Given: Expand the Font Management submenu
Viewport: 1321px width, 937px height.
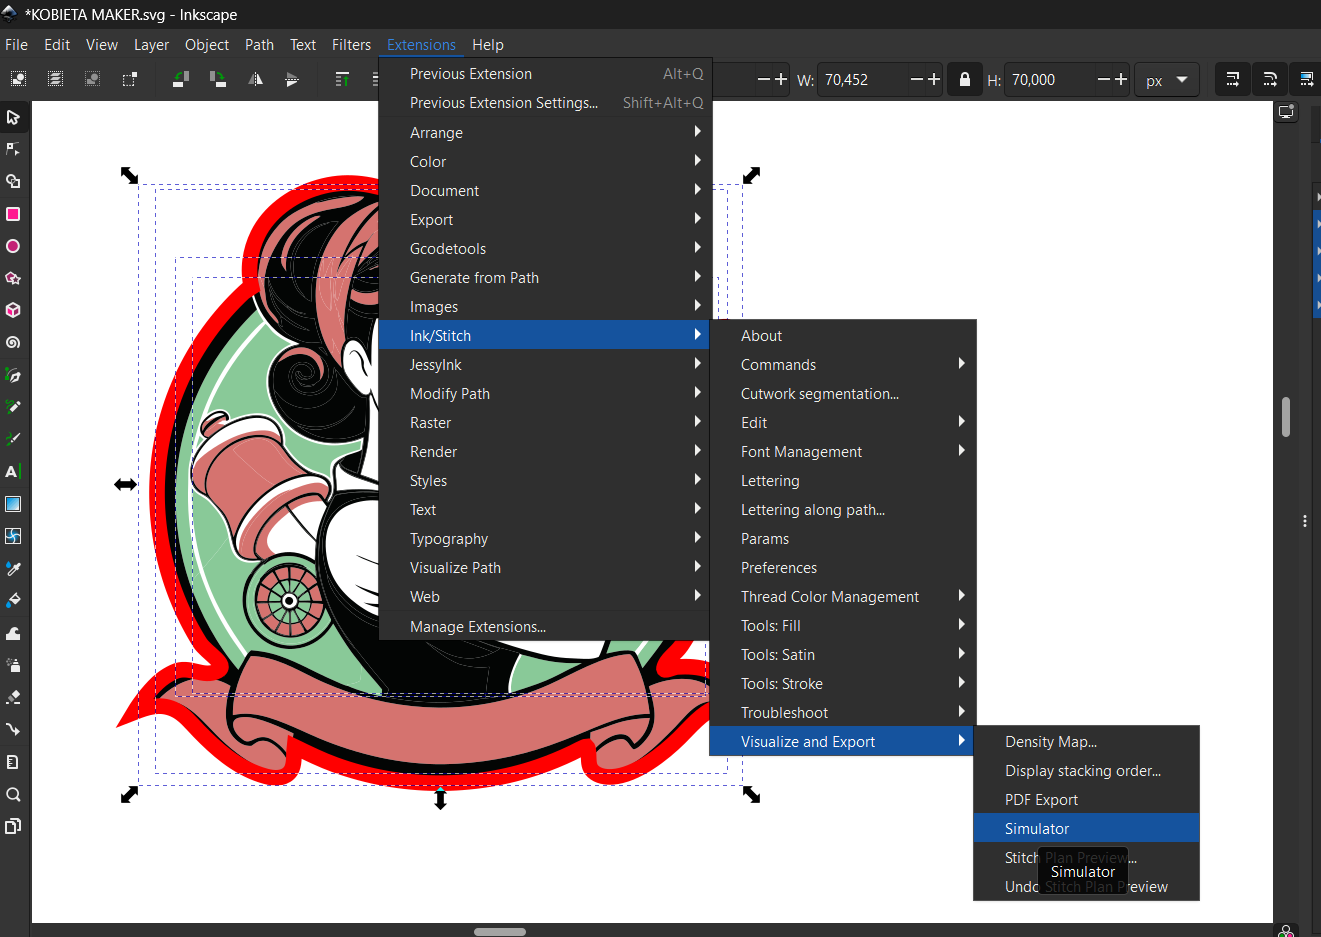Looking at the screenshot, I should pyautogui.click(x=842, y=451).
